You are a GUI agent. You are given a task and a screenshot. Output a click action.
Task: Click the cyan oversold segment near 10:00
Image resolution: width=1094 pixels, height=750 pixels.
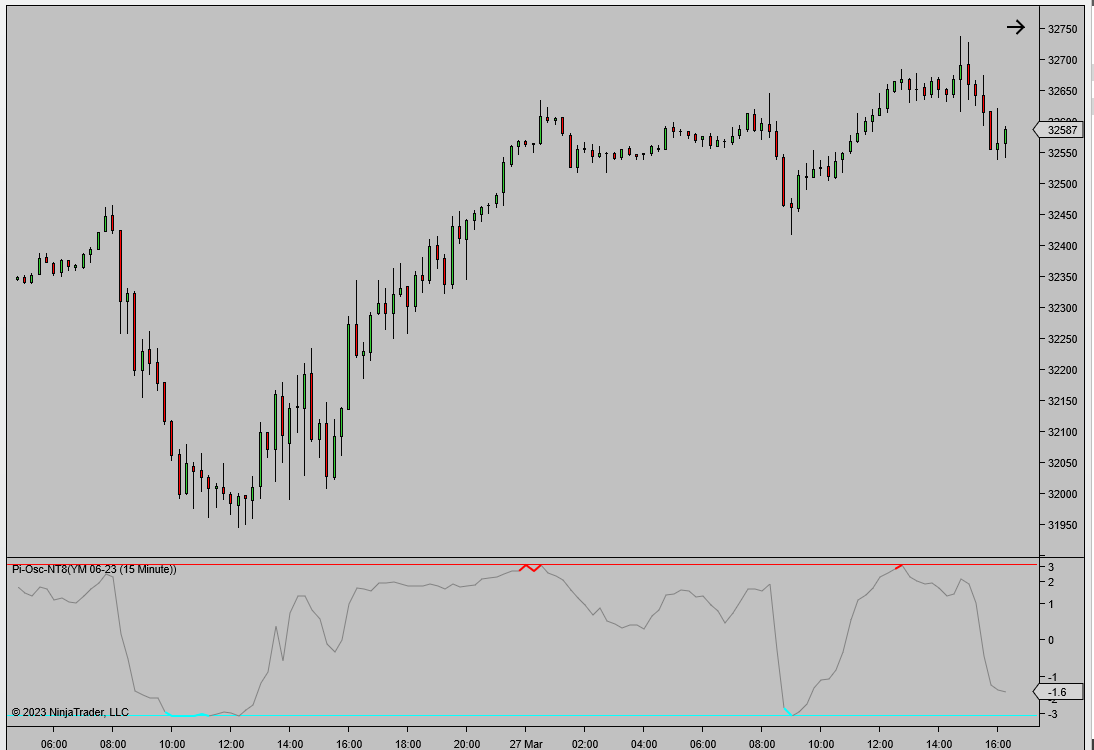185,716
